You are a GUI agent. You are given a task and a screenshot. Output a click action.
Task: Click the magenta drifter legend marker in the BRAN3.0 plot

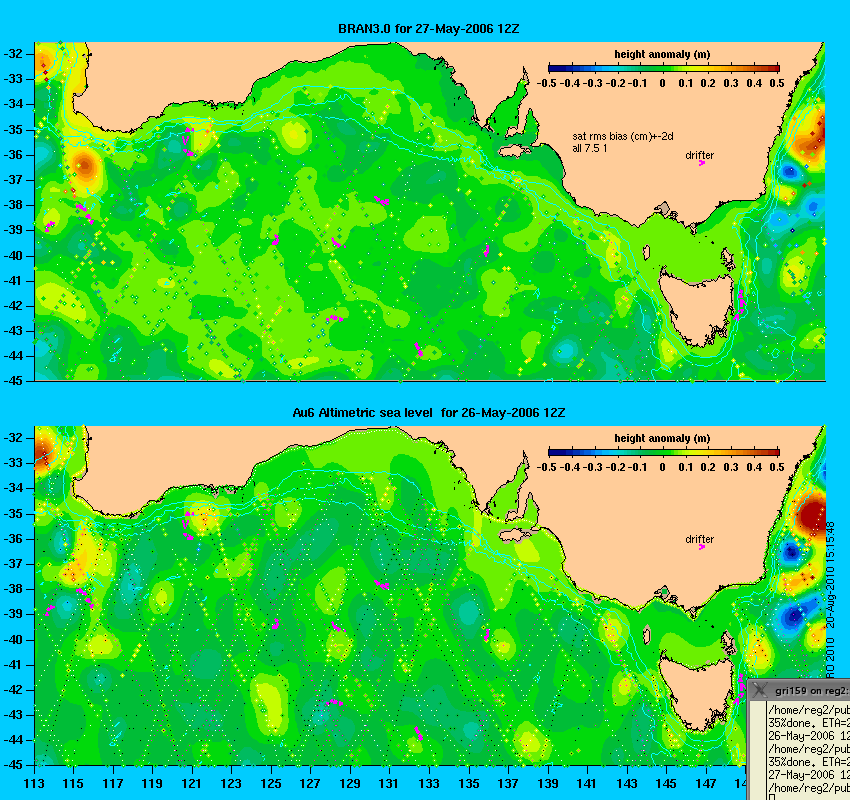pos(702,163)
